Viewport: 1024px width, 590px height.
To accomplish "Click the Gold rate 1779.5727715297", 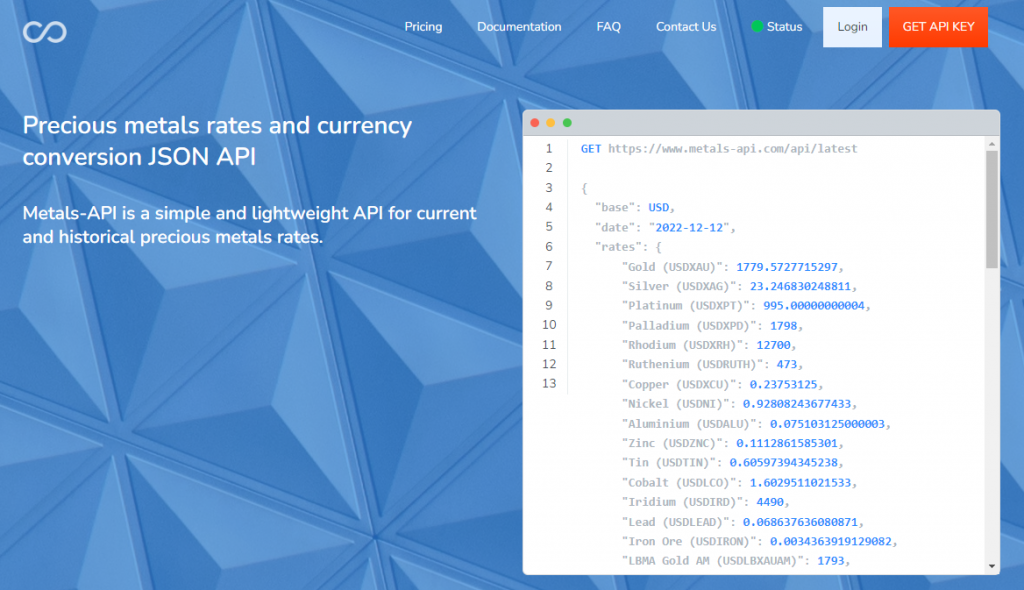I will [x=786, y=267].
